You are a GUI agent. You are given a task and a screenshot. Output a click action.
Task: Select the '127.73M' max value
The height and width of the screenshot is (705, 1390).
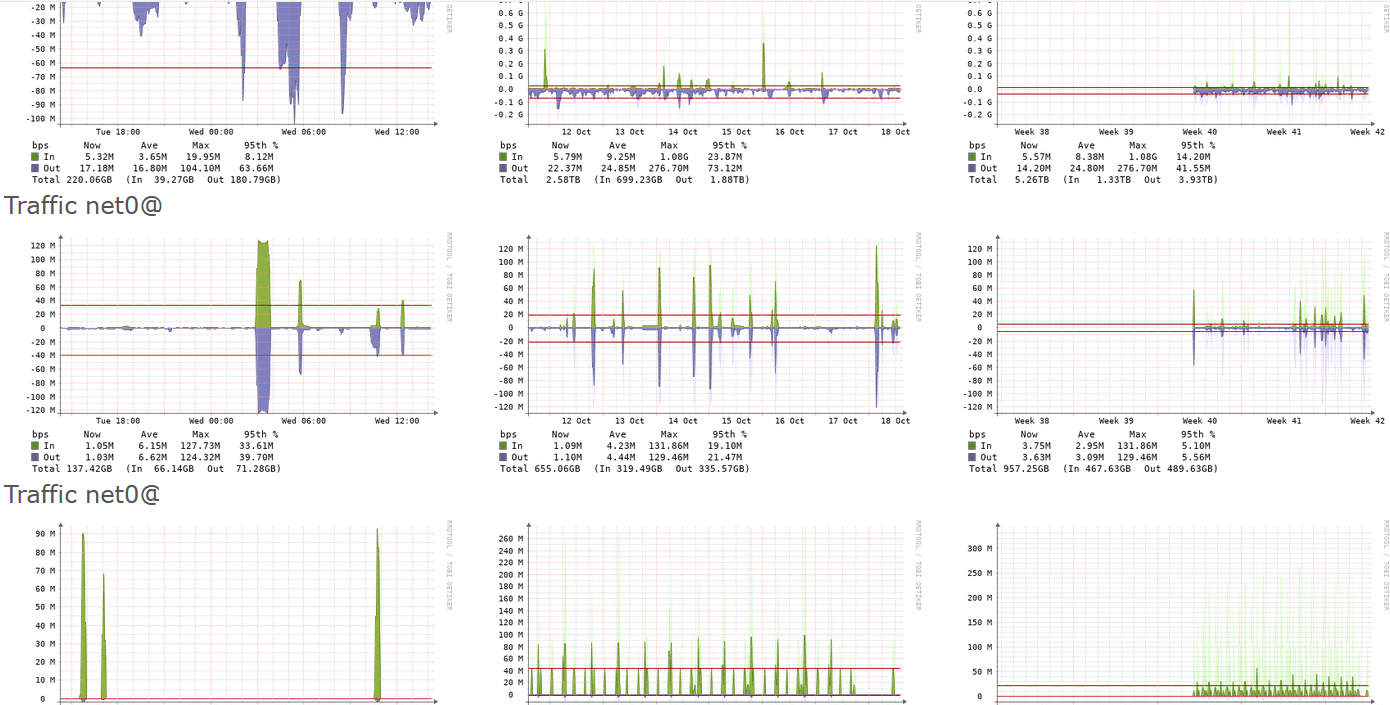[201, 446]
